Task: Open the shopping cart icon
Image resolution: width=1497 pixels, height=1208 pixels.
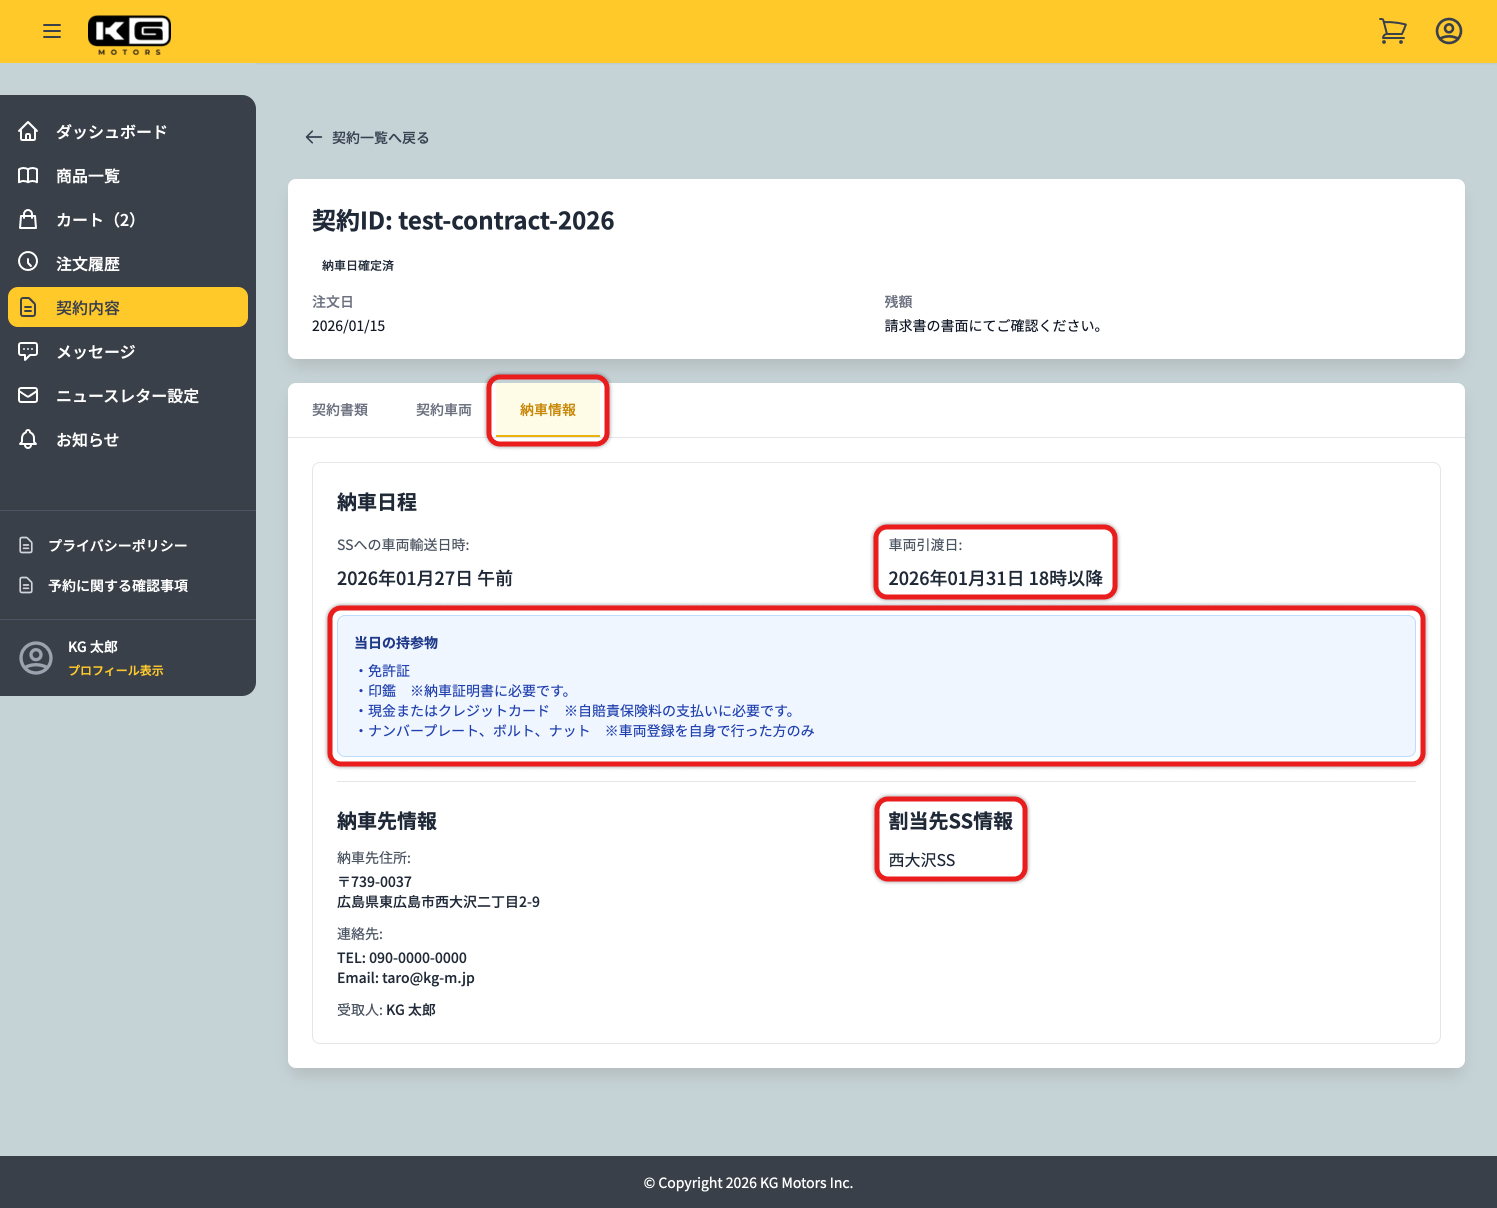Action: 1393,31
